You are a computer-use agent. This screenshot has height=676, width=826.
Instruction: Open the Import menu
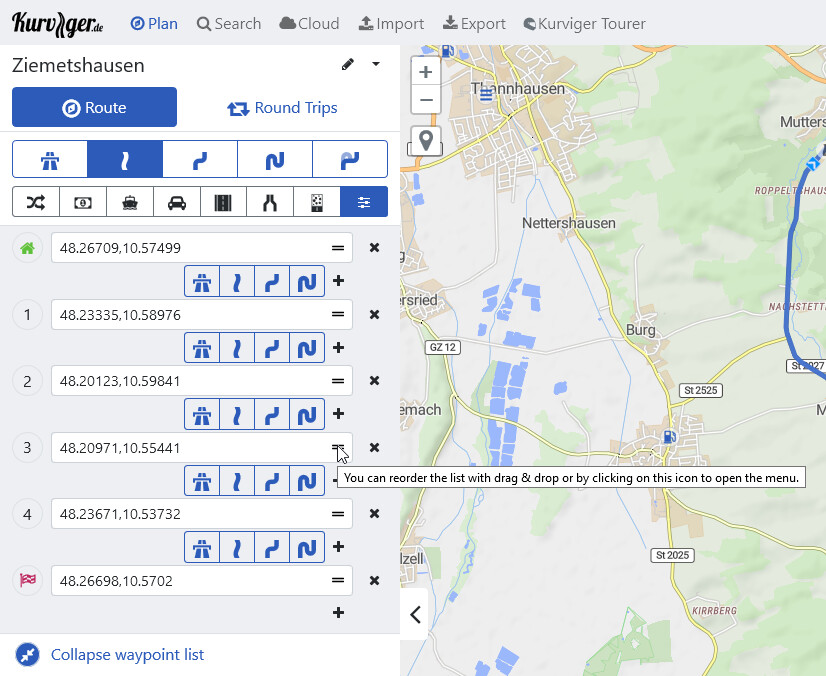(391, 24)
